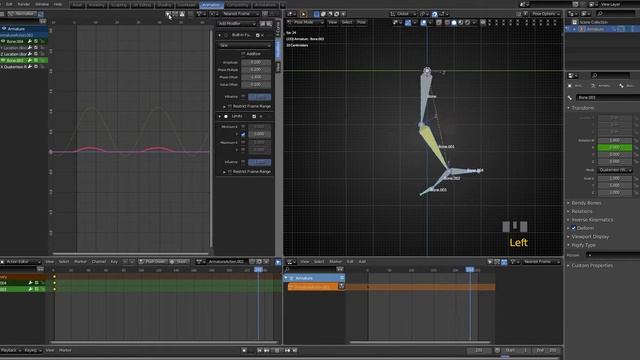
Task: Open the Nearest Frame snap dropdown in graph editor
Action: tap(240, 14)
